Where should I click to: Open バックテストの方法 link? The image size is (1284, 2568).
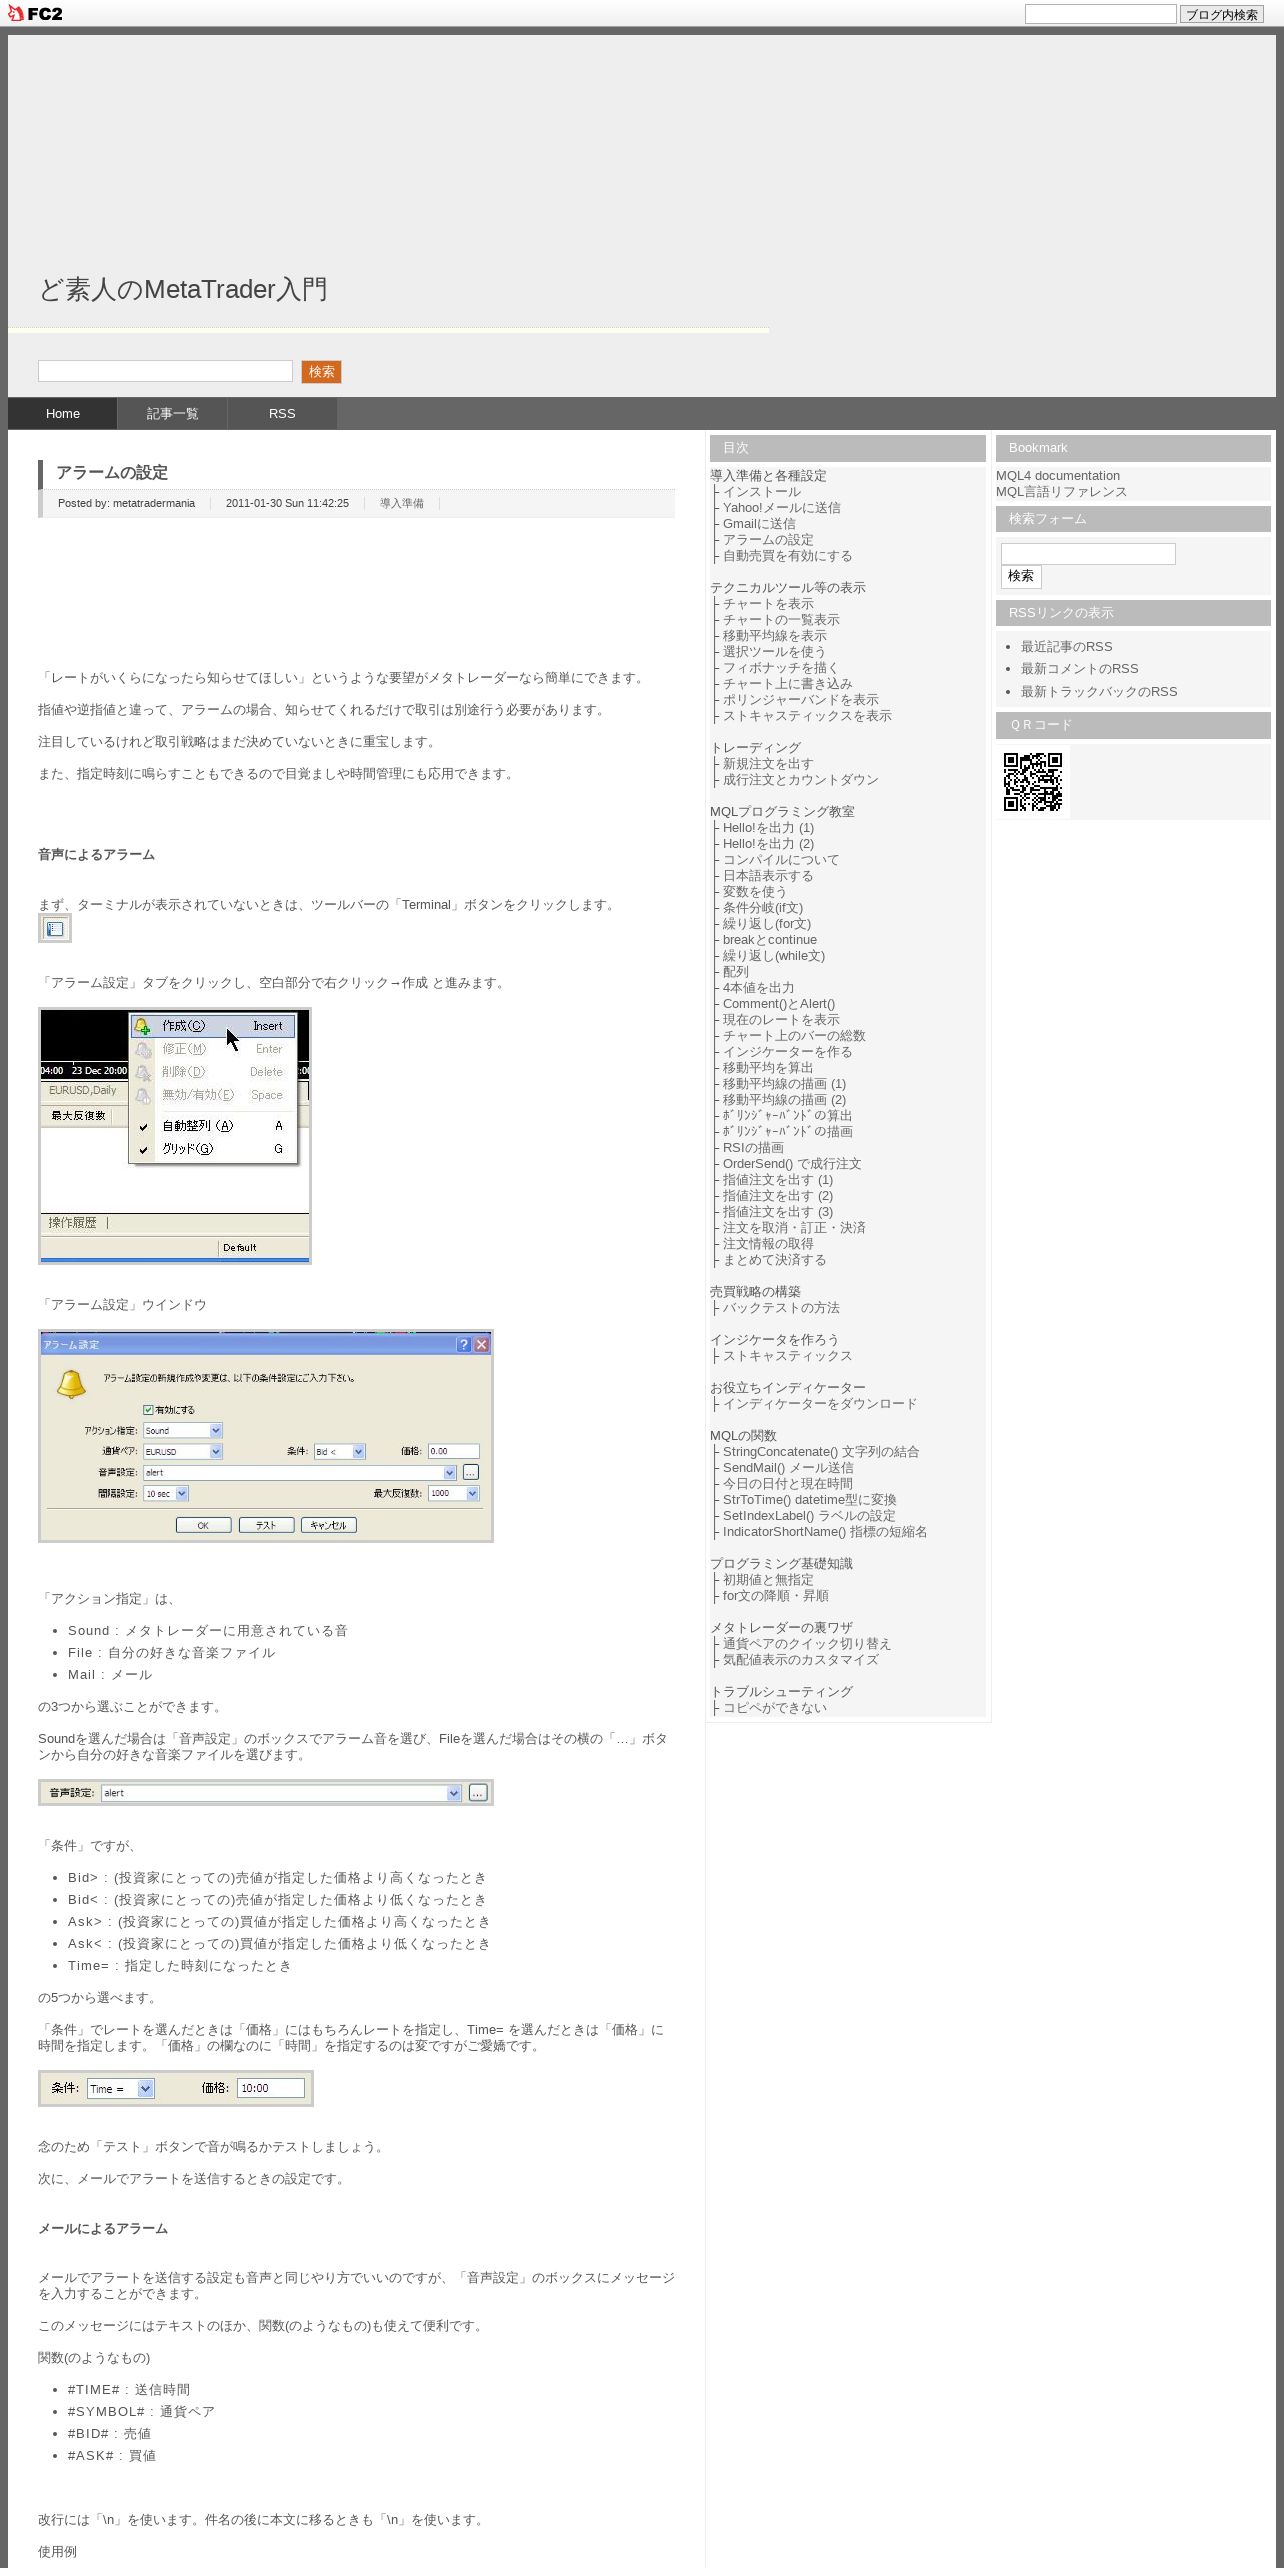point(781,1308)
